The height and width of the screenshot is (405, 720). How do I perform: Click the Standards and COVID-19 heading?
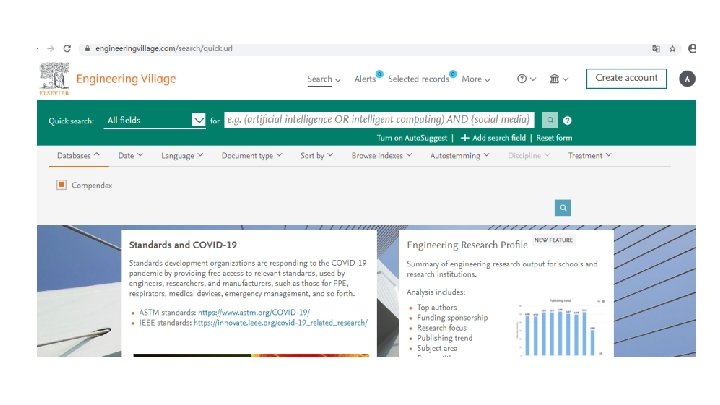(183, 245)
